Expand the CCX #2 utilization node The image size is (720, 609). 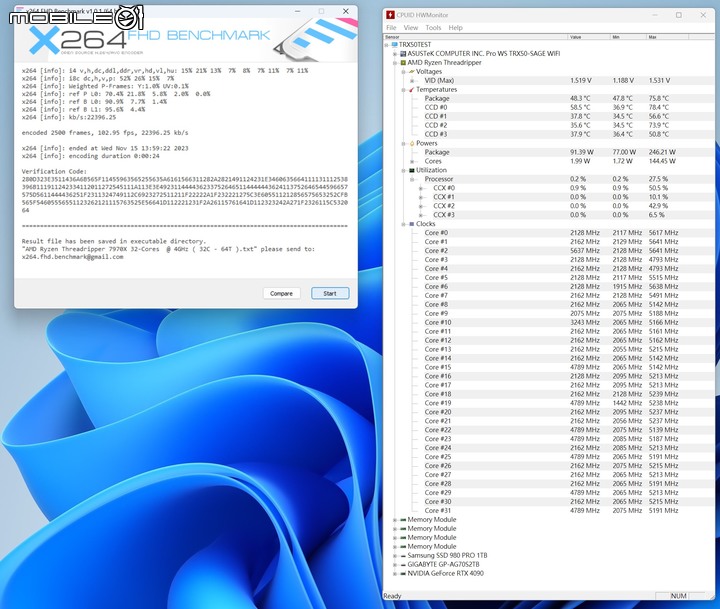421,206
